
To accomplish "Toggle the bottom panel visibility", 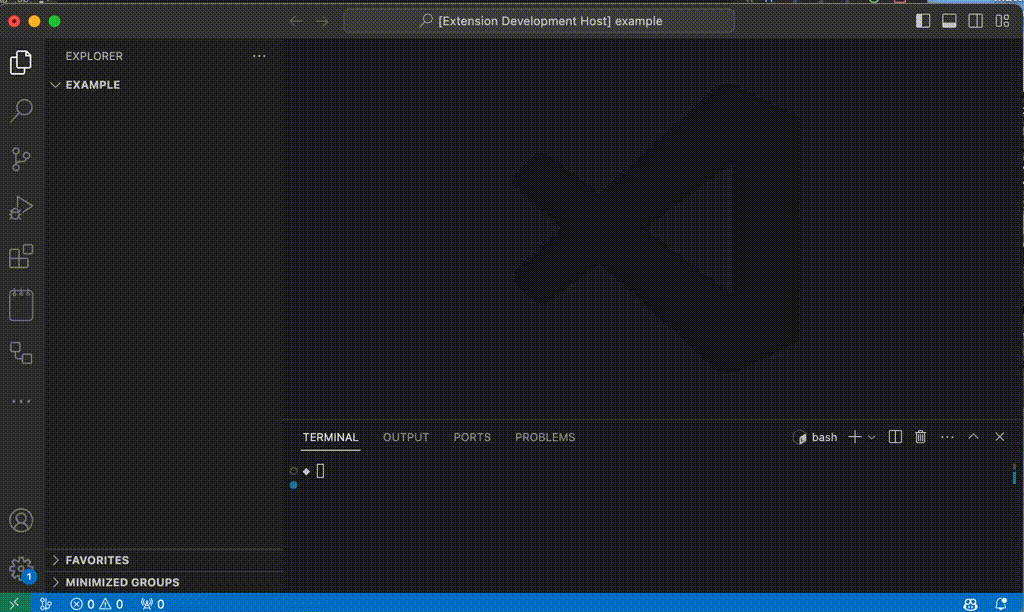I will coord(949,22).
